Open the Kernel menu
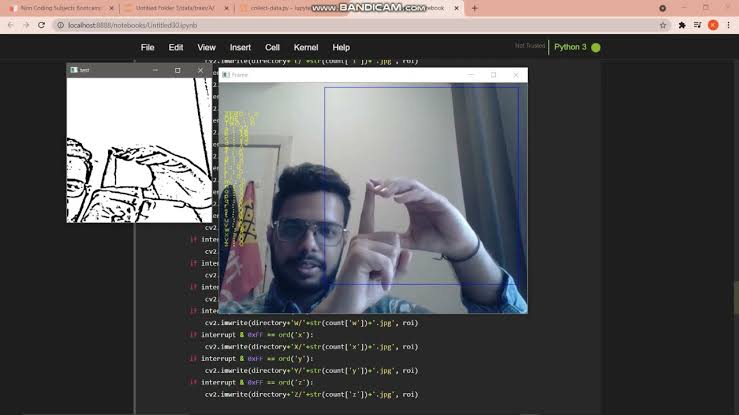739x415 pixels. (306, 48)
